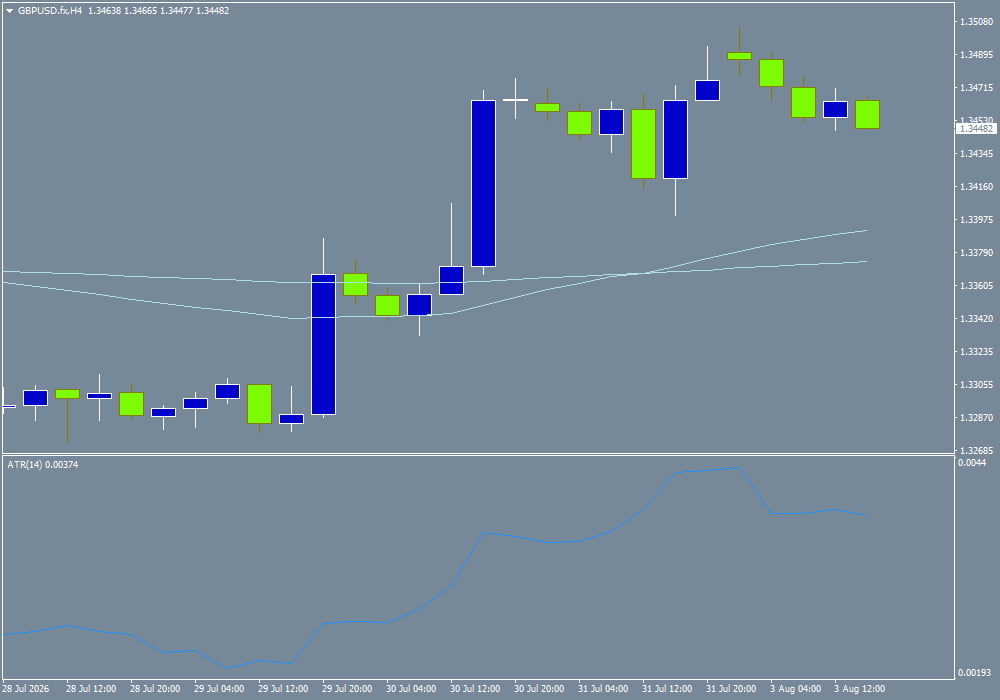The width and height of the screenshot is (1000, 700).
Task: Click the current price tag 1.34482
Action: click(x=976, y=129)
